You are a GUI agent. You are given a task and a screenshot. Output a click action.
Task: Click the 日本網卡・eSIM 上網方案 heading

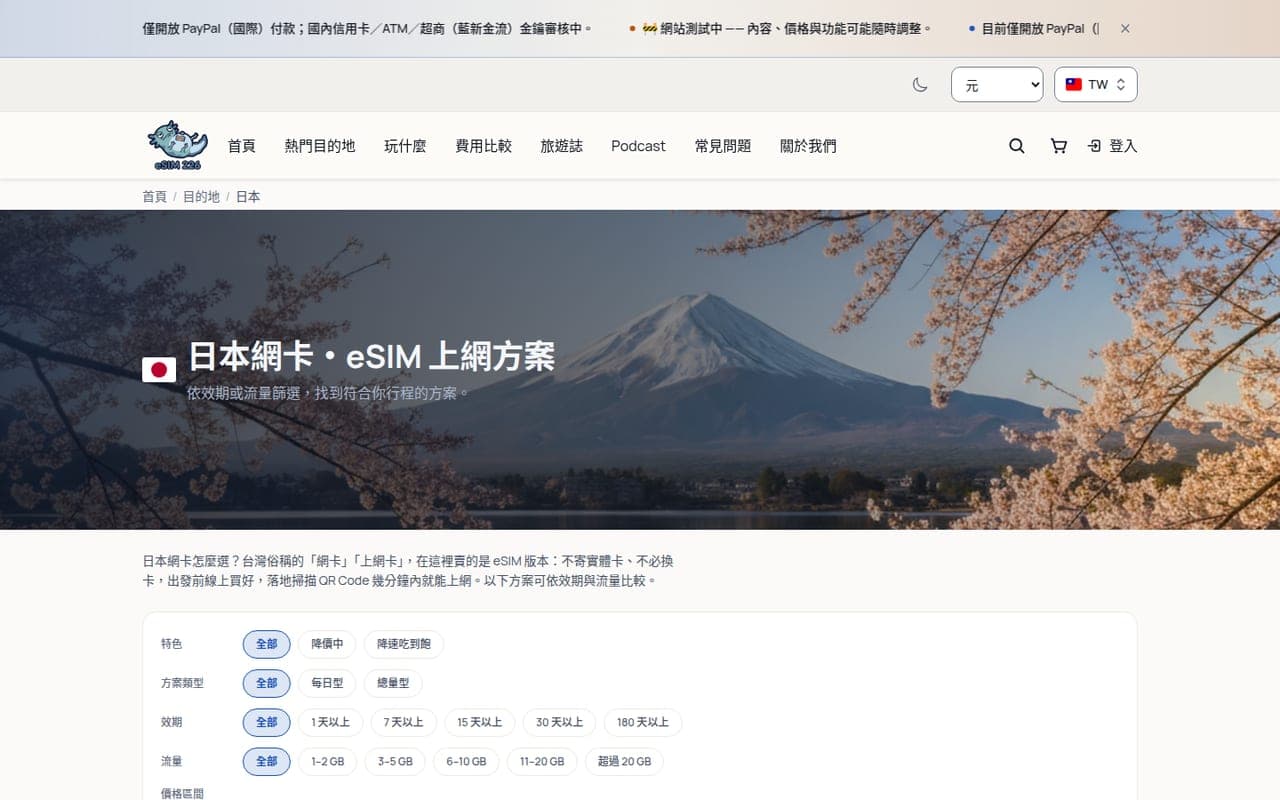point(371,355)
